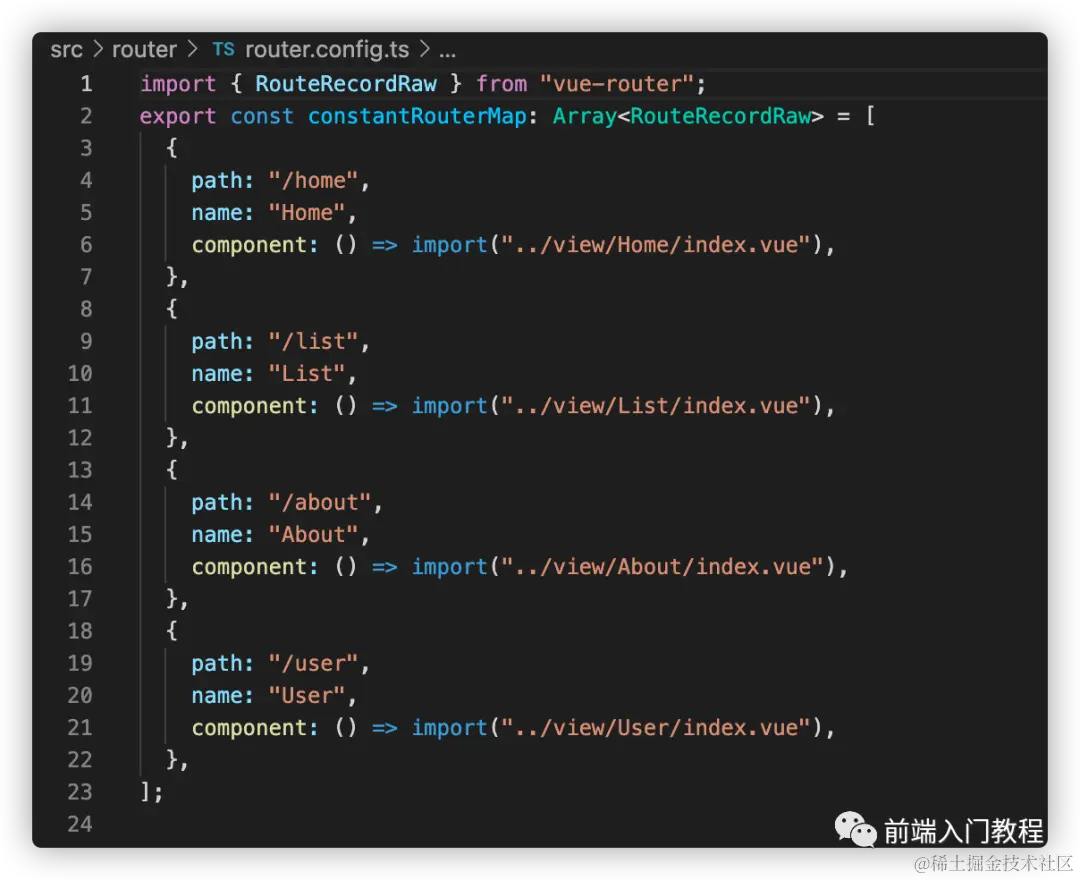This screenshot has width=1080, height=880.
Task: Click the export keyword
Action: pyautogui.click(x=178, y=116)
